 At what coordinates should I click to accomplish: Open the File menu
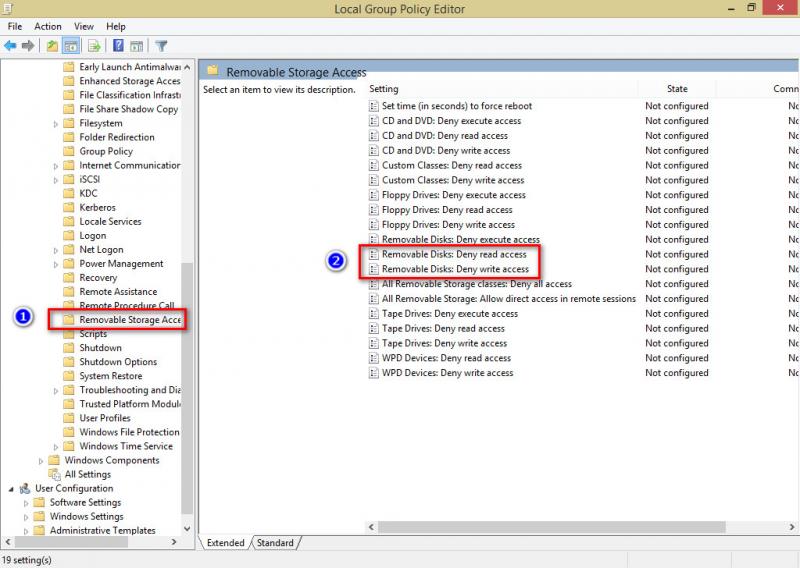click(x=15, y=27)
